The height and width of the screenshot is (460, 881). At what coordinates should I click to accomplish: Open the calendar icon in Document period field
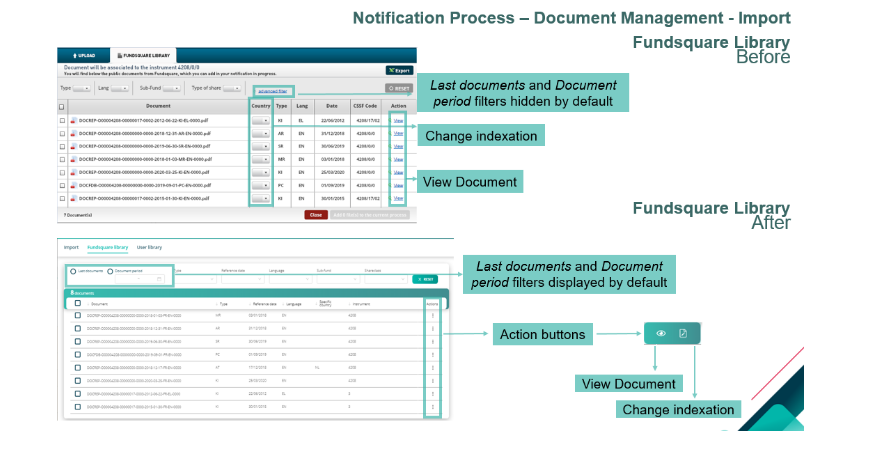pyautogui.click(x=160, y=279)
